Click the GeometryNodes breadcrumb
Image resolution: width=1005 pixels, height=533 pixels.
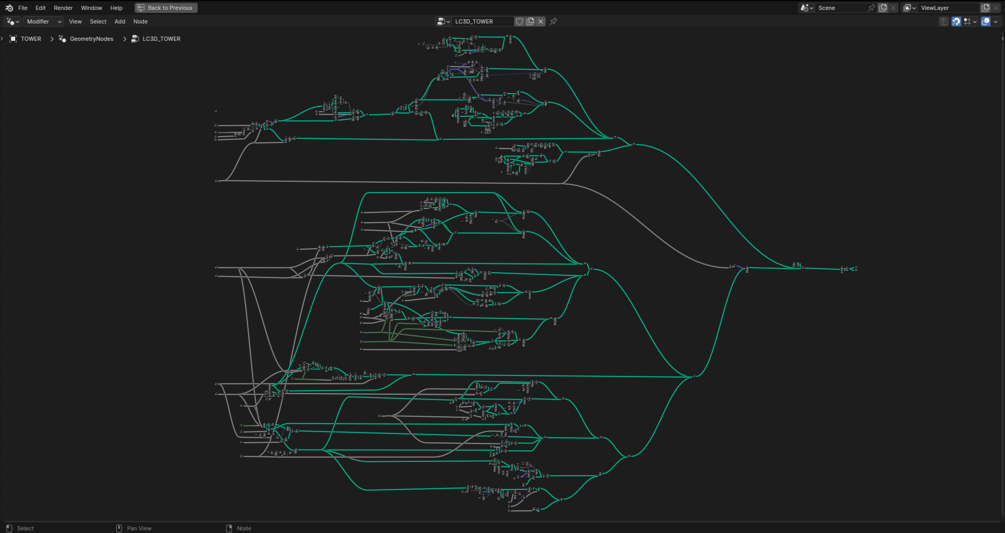coord(91,39)
